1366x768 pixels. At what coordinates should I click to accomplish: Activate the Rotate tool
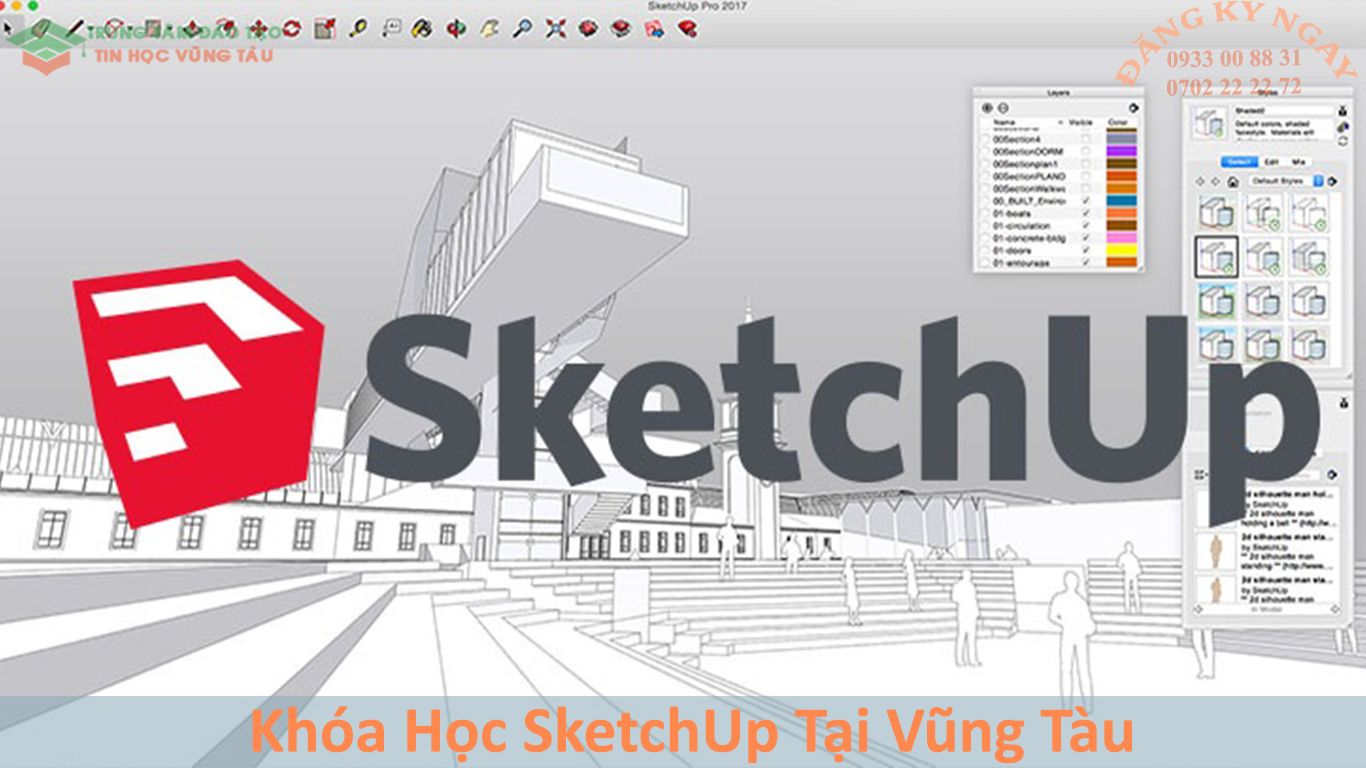(x=291, y=28)
